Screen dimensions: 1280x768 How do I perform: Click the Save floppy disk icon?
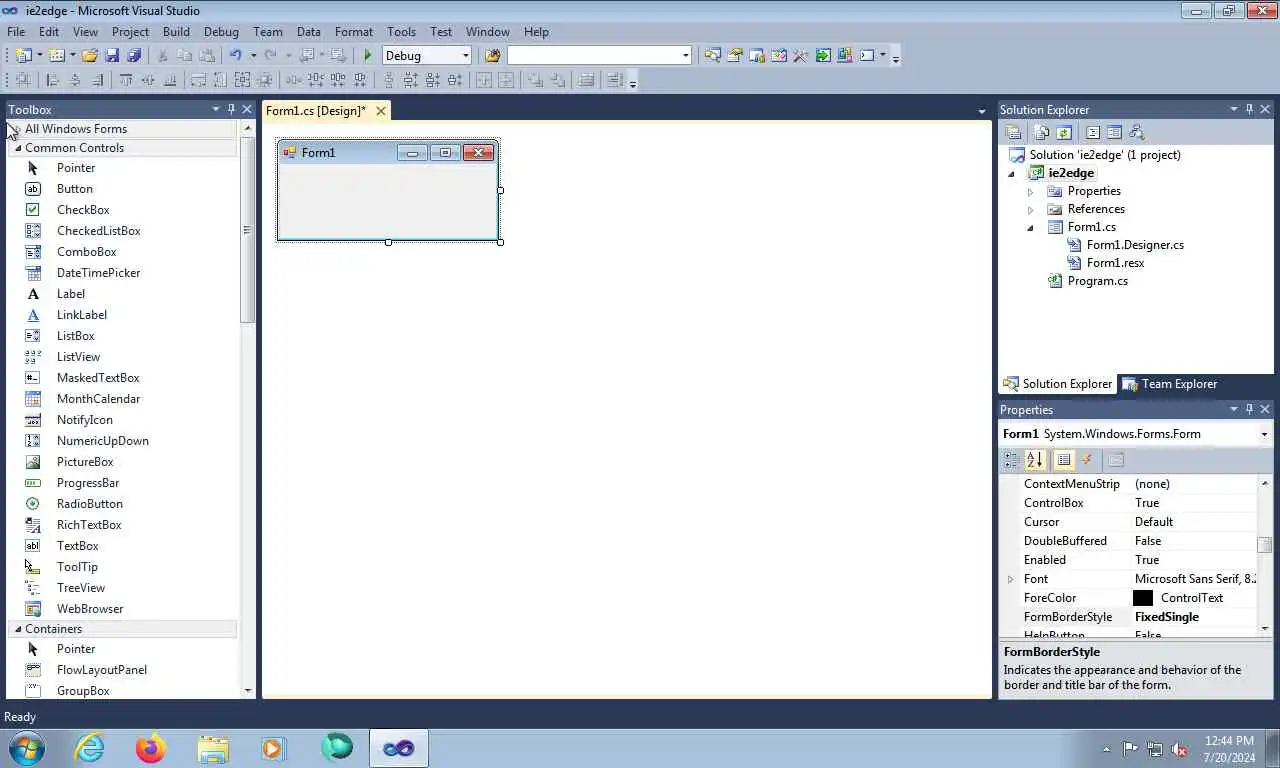click(x=112, y=56)
